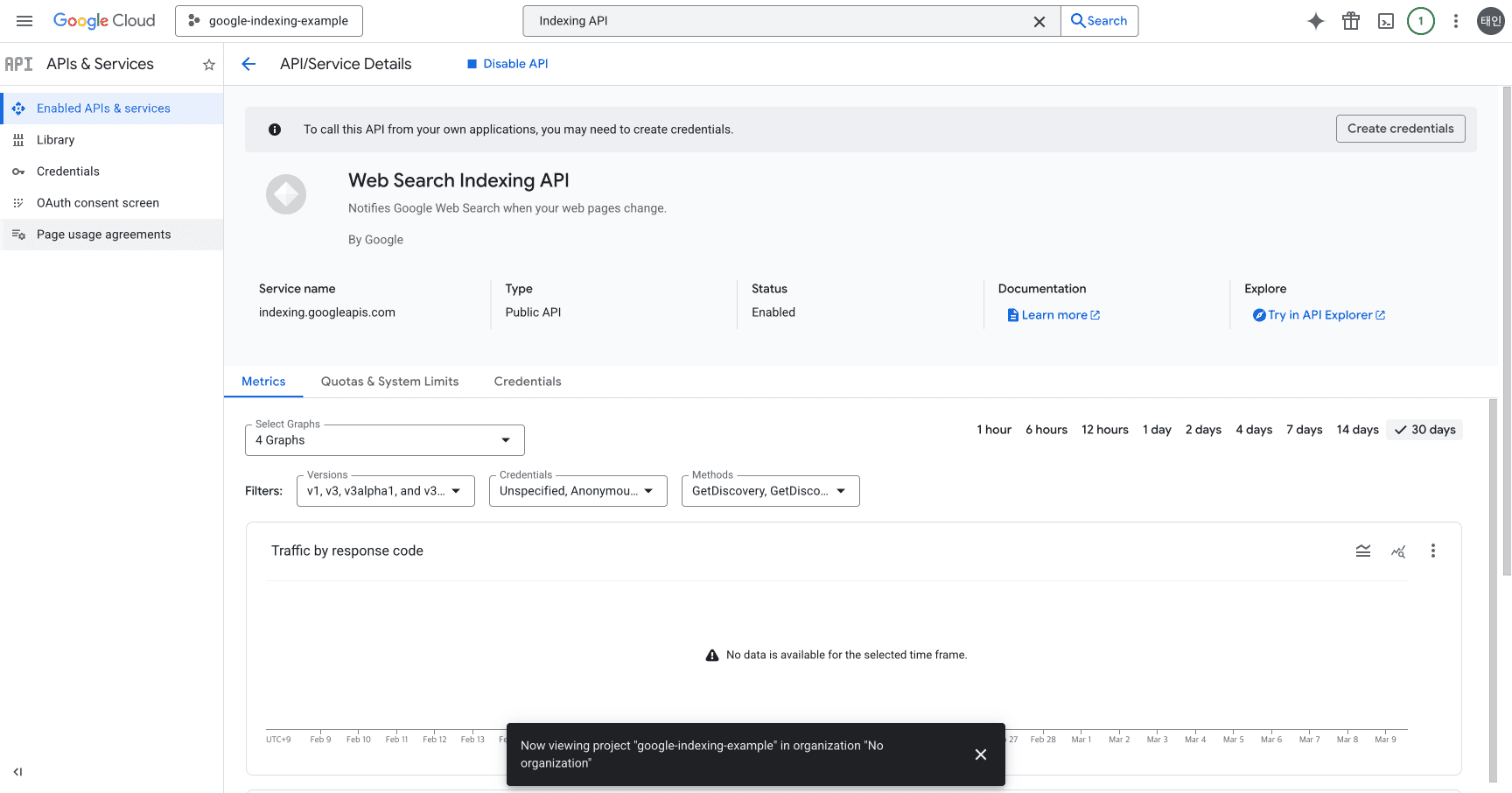Expand the Select Graphs dropdown

(x=385, y=440)
